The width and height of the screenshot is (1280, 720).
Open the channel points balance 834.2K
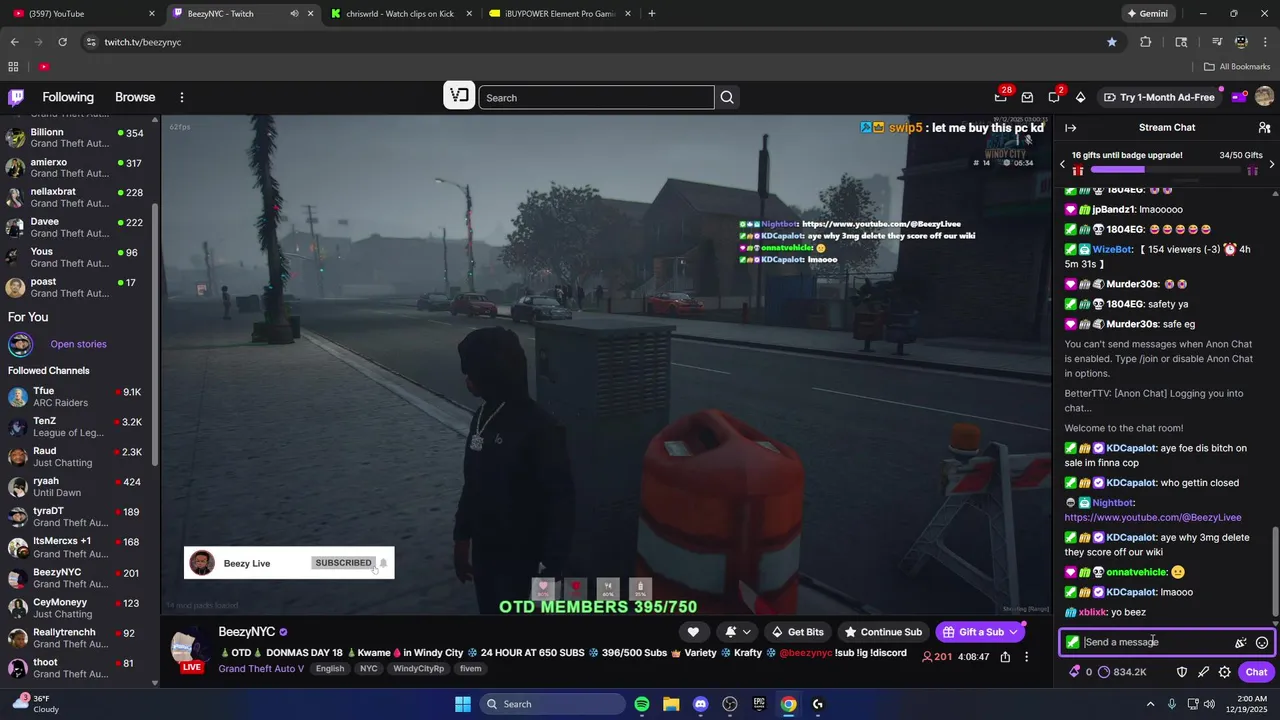coord(1123,672)
